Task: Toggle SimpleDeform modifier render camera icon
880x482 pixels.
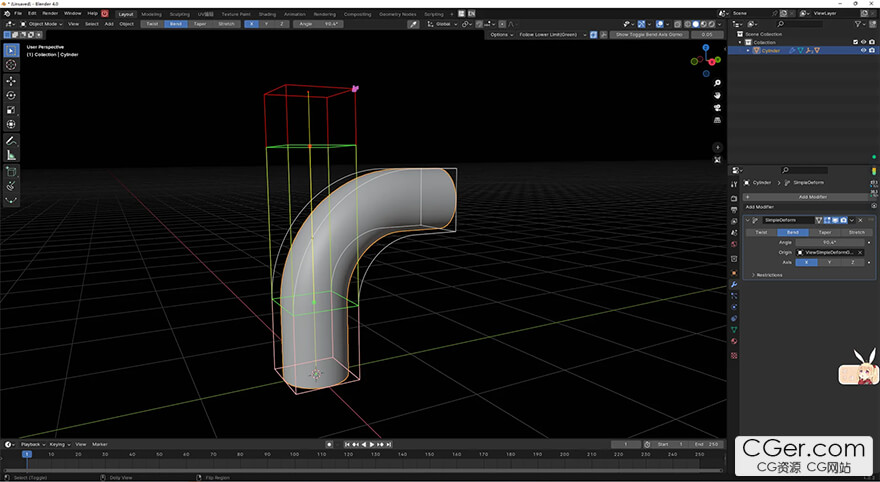Action: click(843, 219)
